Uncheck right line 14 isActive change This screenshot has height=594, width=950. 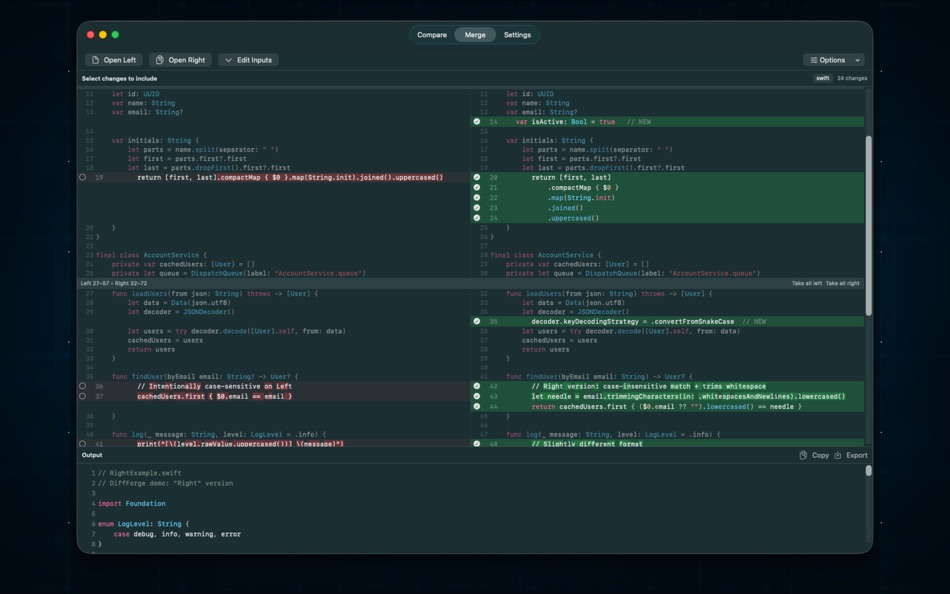(477, 122)
